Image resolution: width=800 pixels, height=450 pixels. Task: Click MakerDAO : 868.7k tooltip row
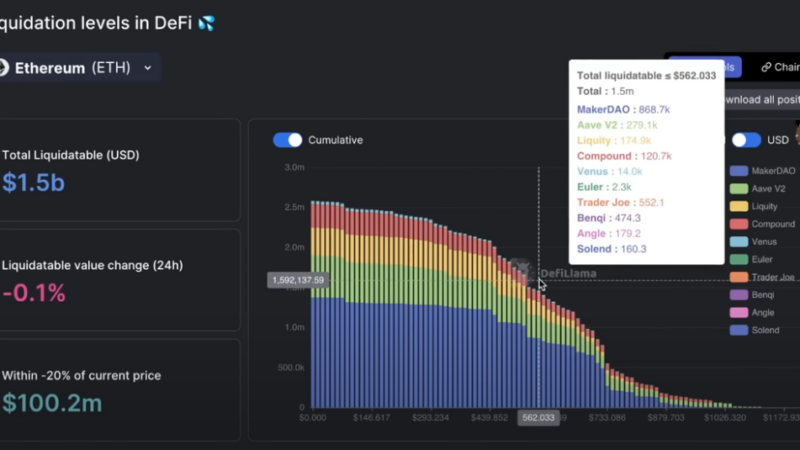(623, 110)
